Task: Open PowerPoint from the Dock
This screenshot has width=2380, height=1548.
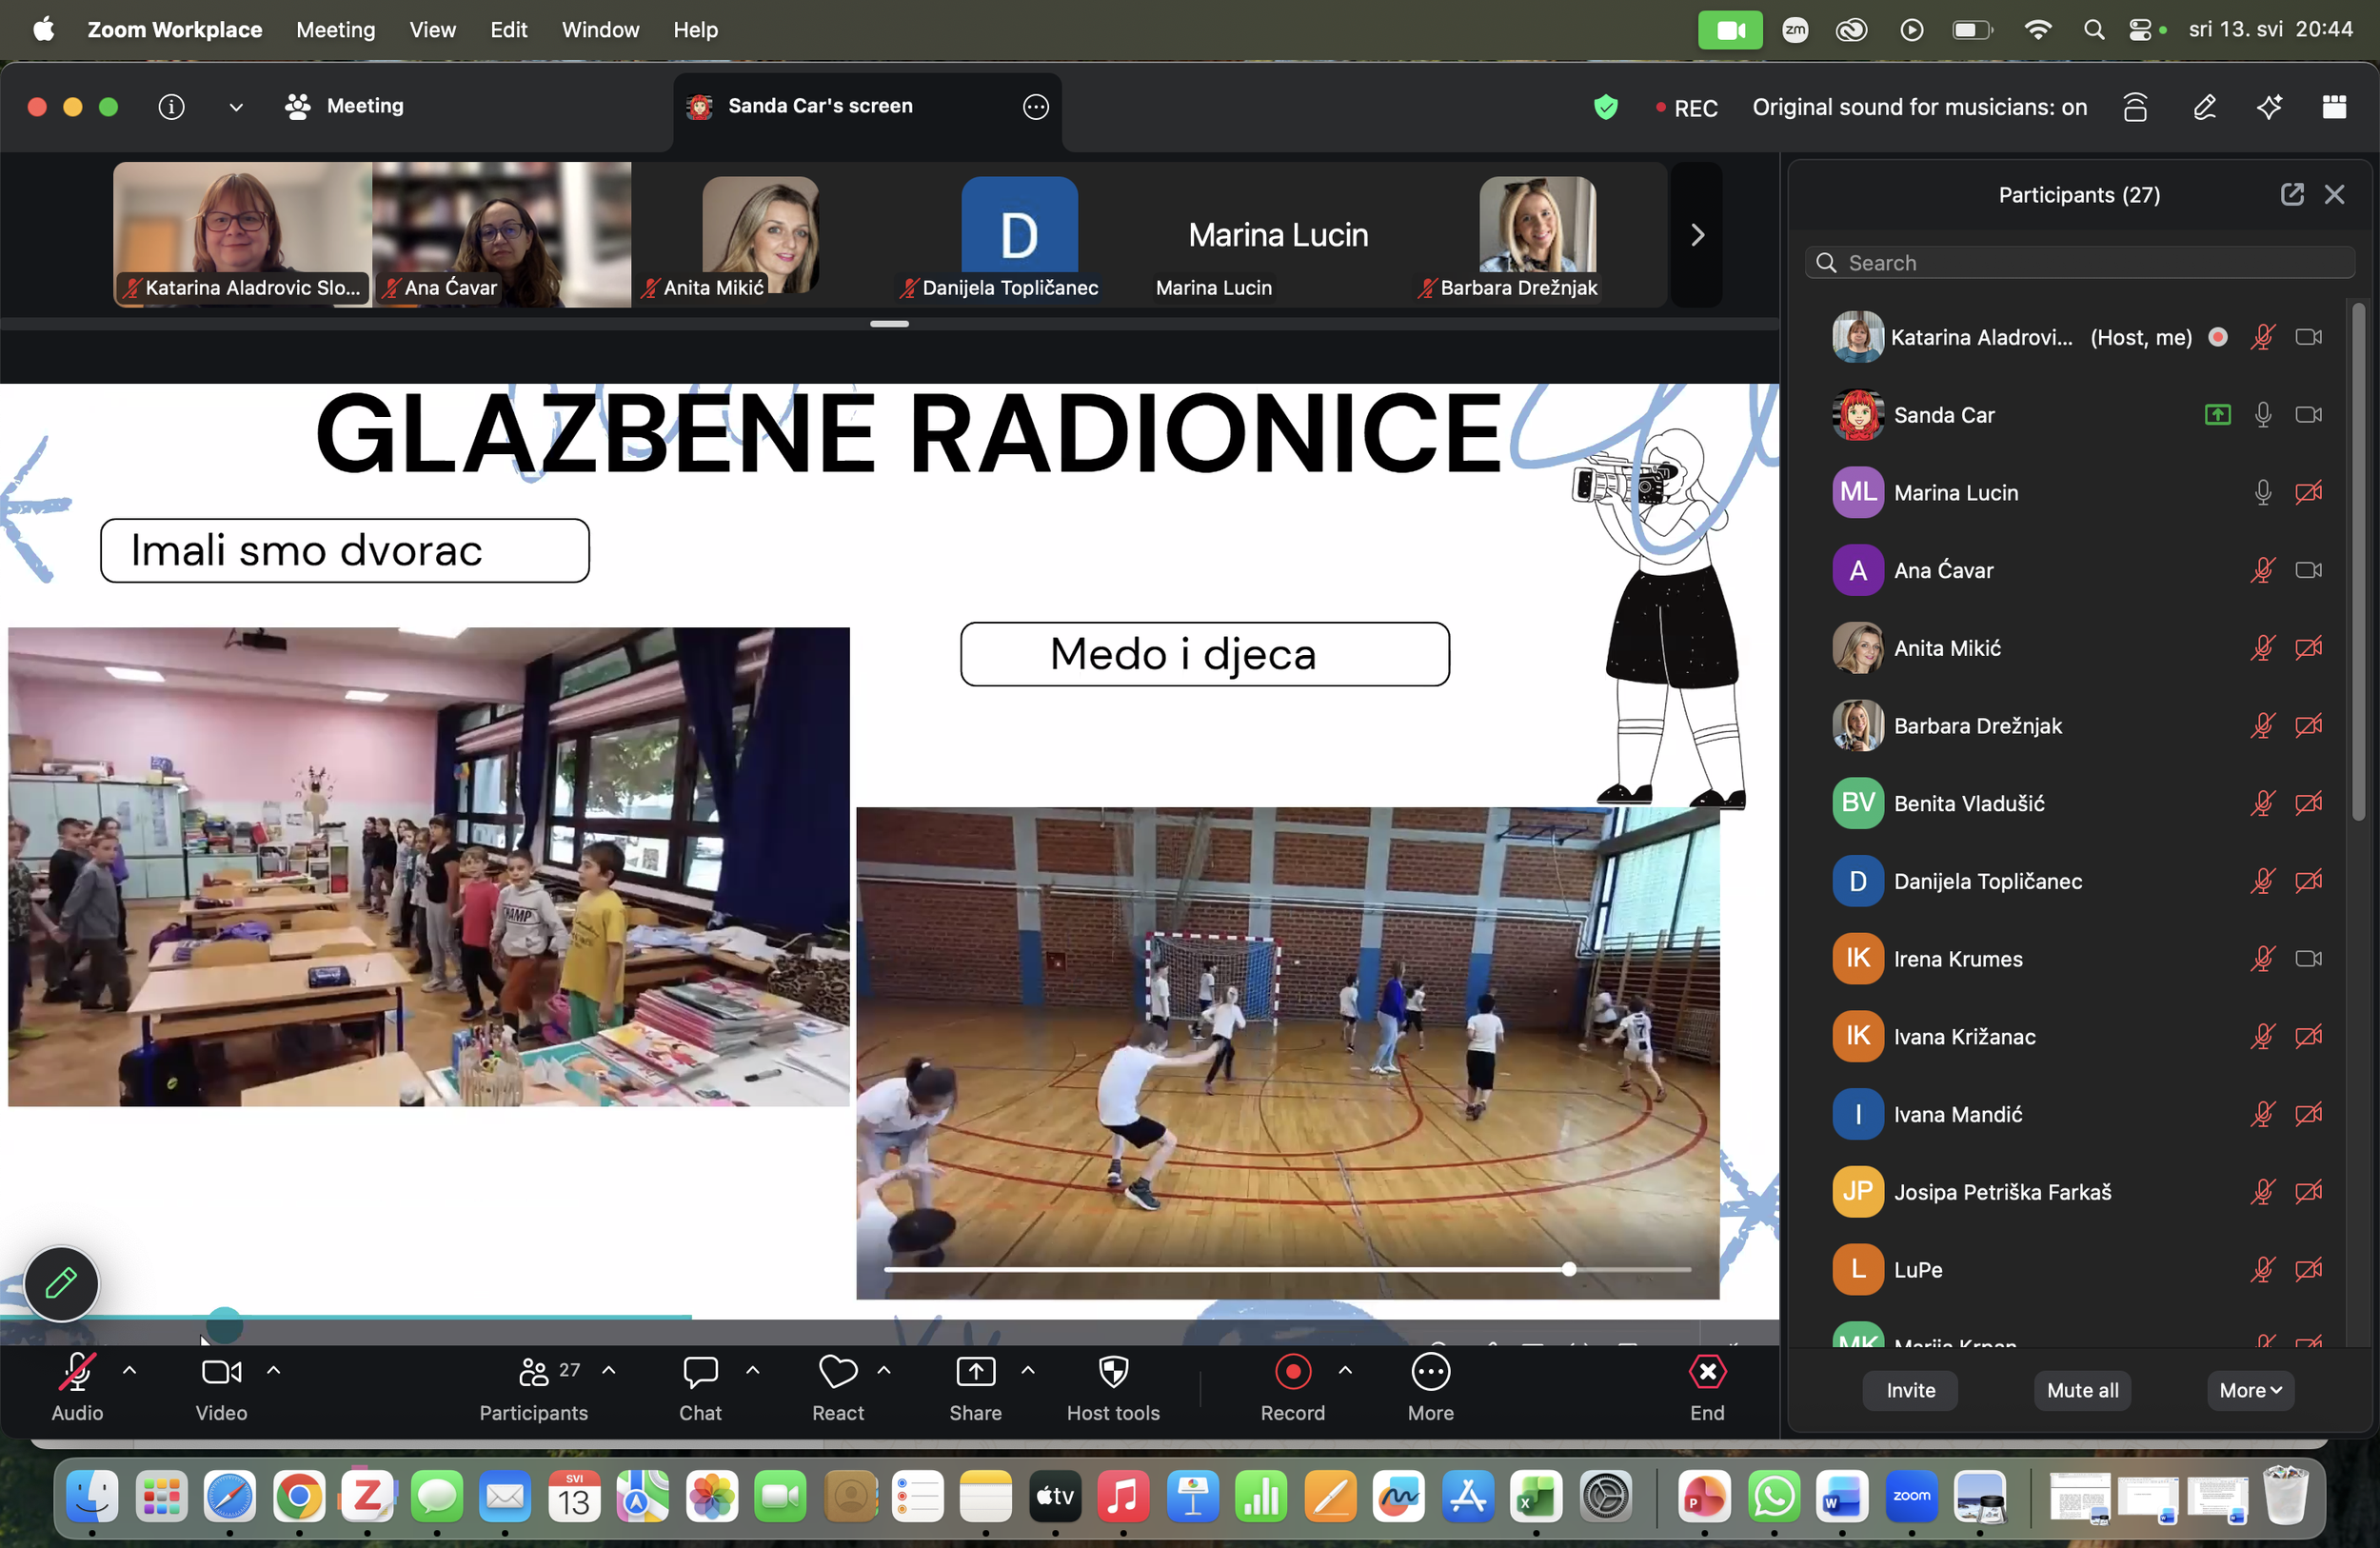Action: 1705,1497
